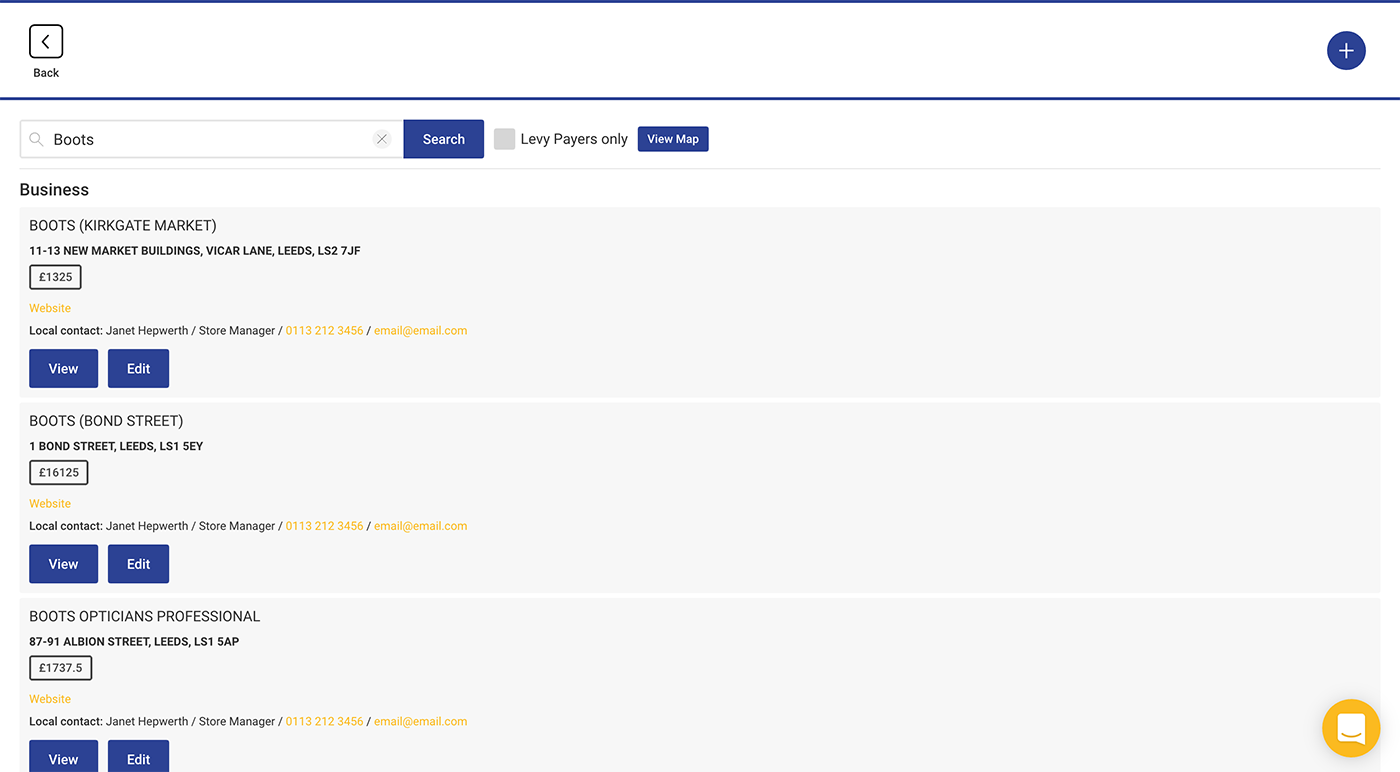The height and width of the screenshot is (772, 1400).
Task: Edit the Boots (Kirkgate Market) record
Action: [138, 368]
